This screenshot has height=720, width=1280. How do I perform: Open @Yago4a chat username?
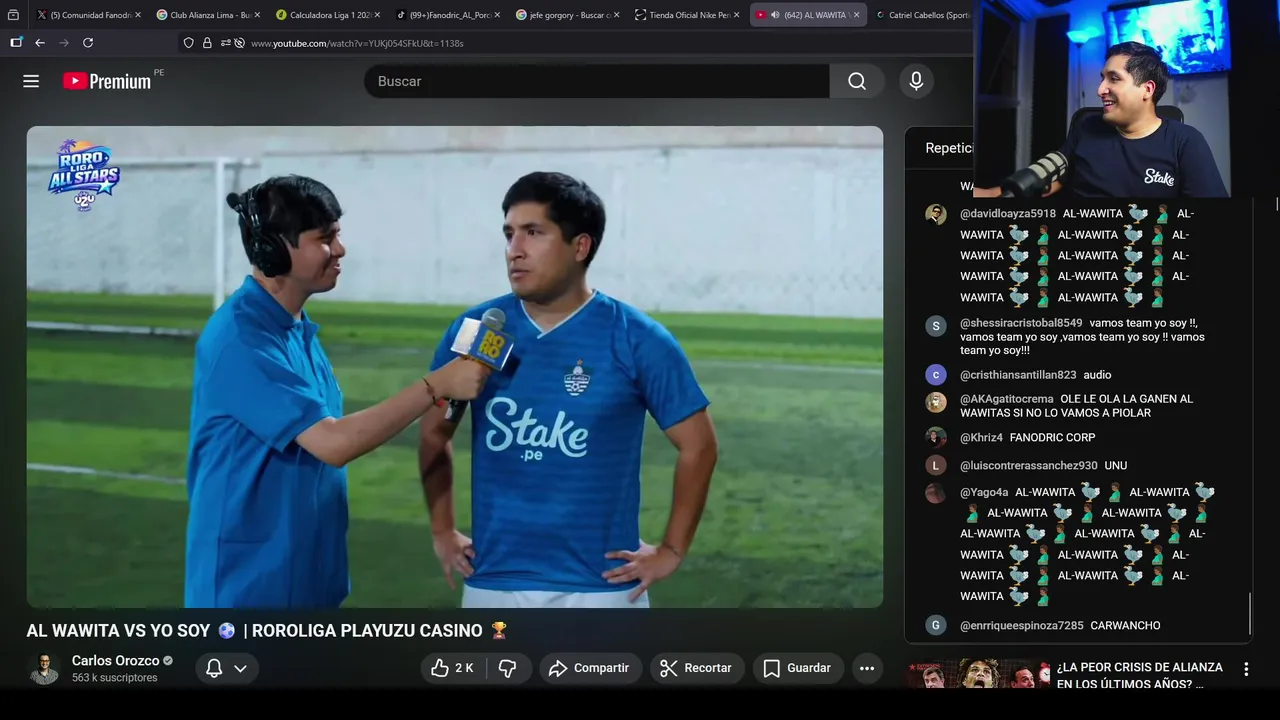[984, 492]
